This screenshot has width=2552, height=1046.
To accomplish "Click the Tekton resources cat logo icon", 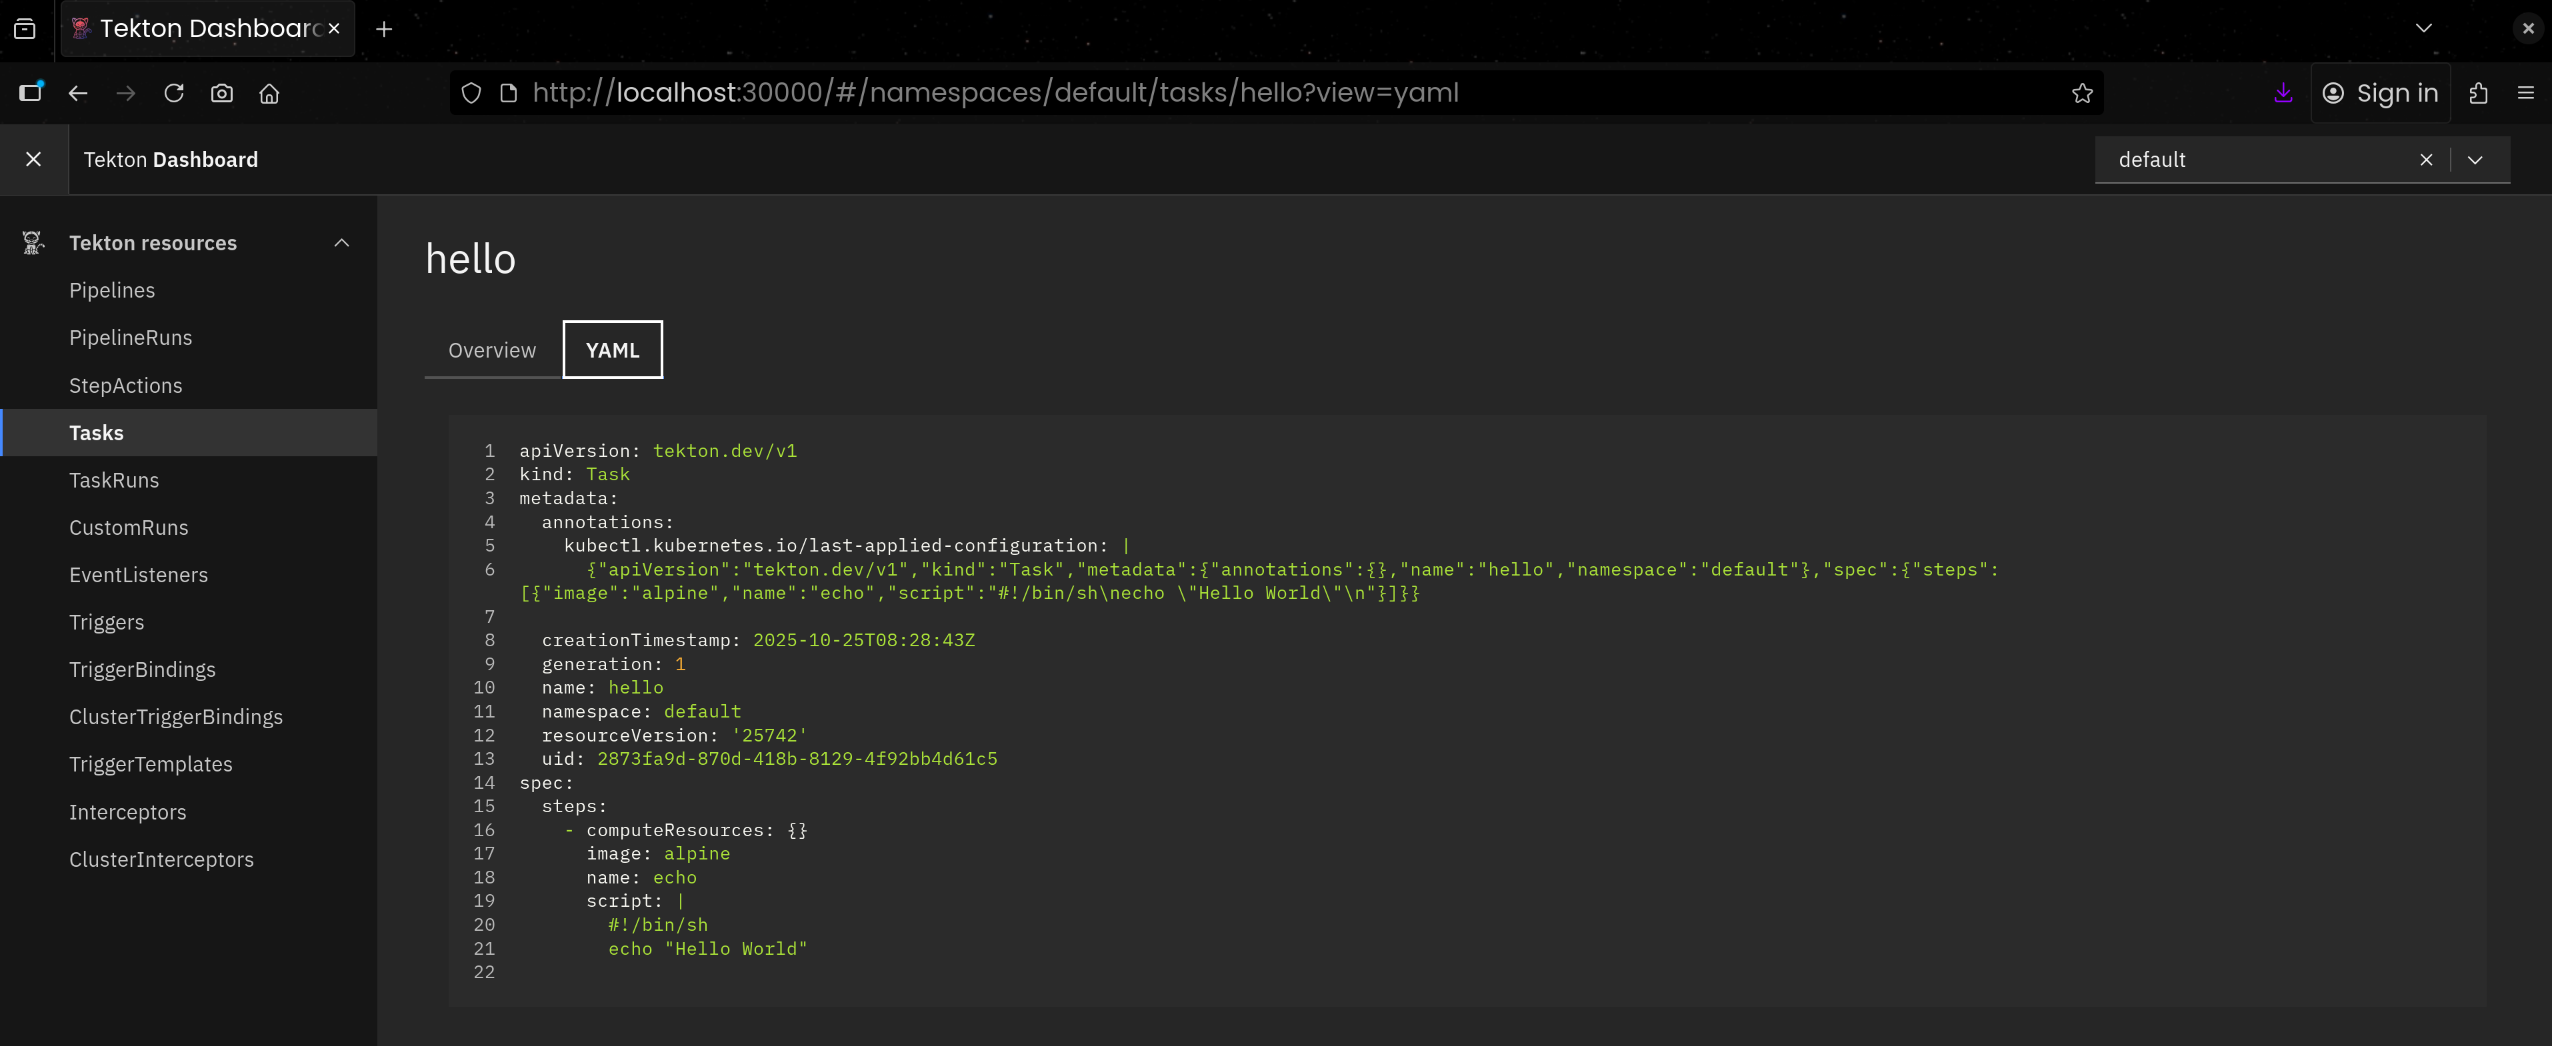I will pos(33,243).
